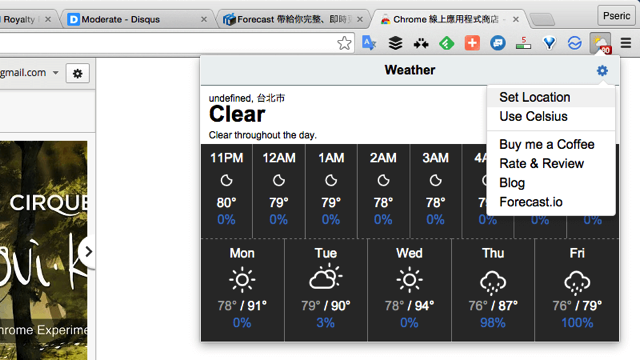Viewport: 640px width, 360px height.
Task: Click the Weather popup settings gear
Action: pyautogui.click(x=602, y=71)
